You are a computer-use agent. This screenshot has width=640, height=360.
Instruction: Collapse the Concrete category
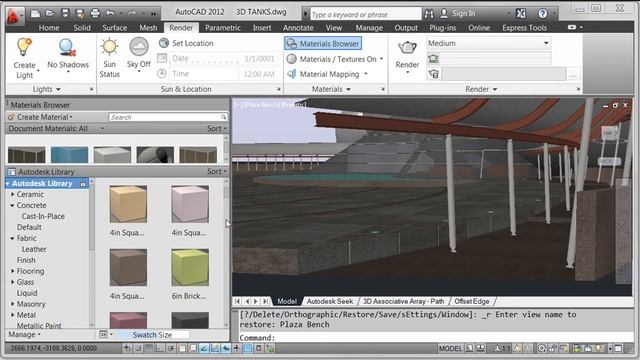click(x=13, y=206)
